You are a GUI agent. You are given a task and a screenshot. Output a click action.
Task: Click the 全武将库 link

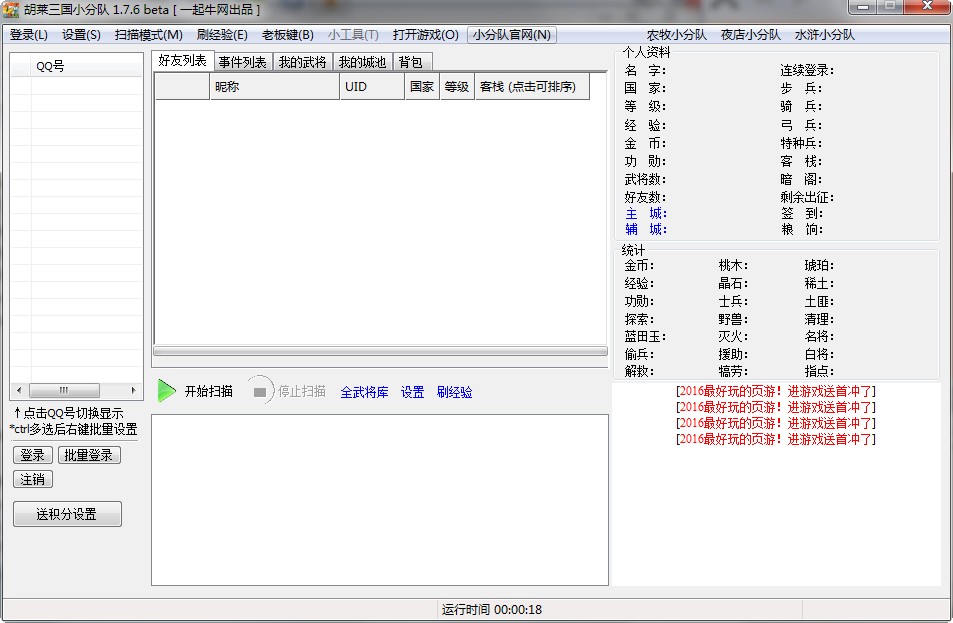(x=364, y=392)
